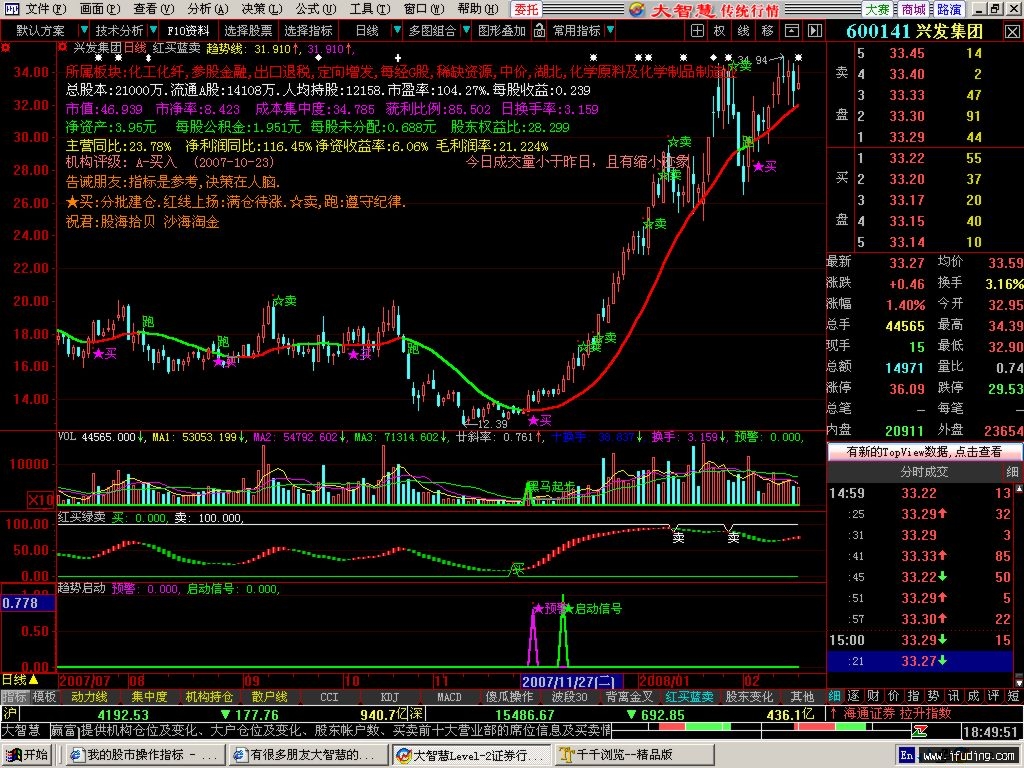Screen dimensions: 1024x768
Task: Click the side panel collapse icon in toolbar
Action: tap(815, 31)
